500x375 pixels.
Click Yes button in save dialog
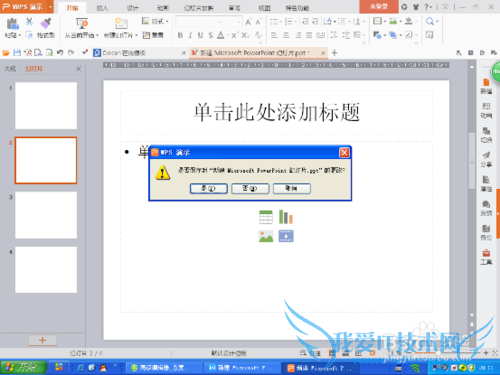pos(209,188)
